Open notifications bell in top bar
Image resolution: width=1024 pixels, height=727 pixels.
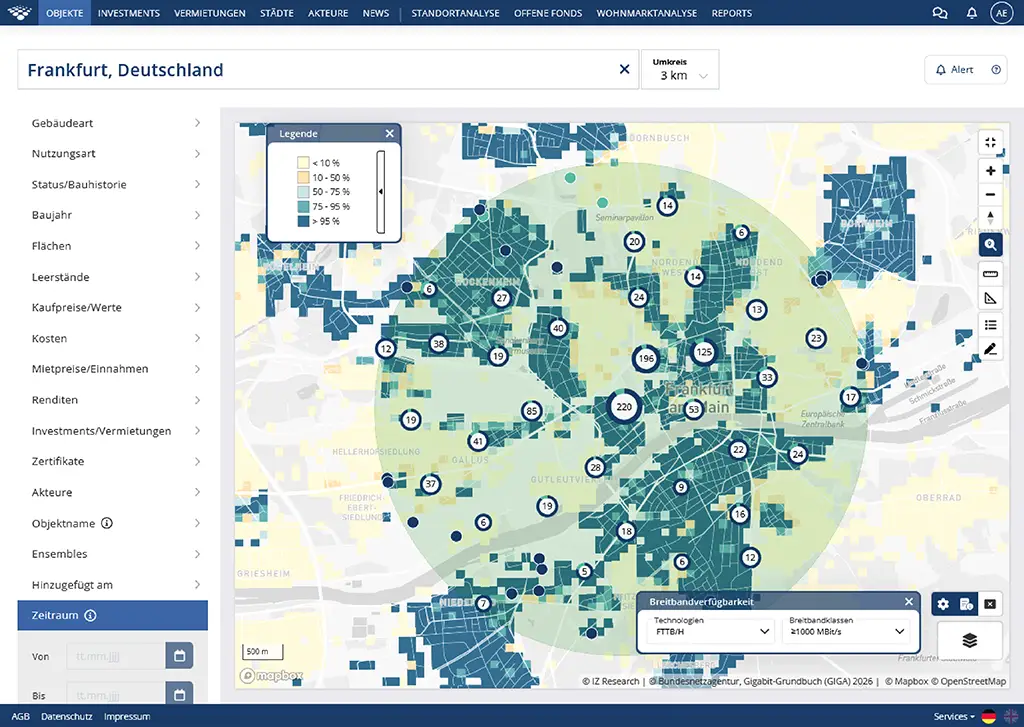(972, 13)
